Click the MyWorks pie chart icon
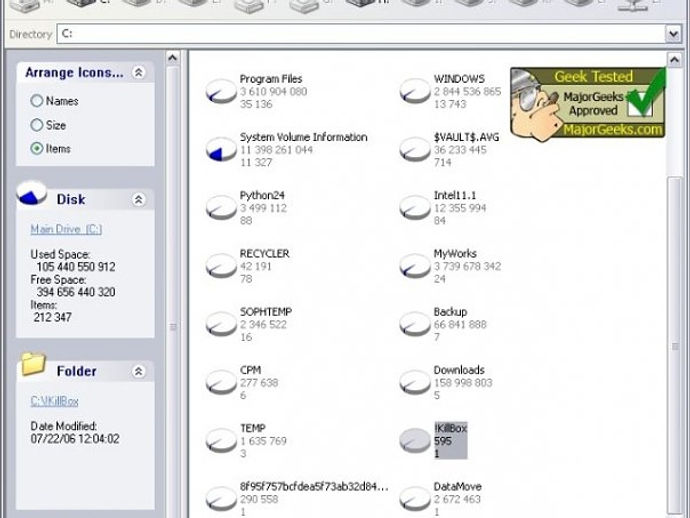 415,266
